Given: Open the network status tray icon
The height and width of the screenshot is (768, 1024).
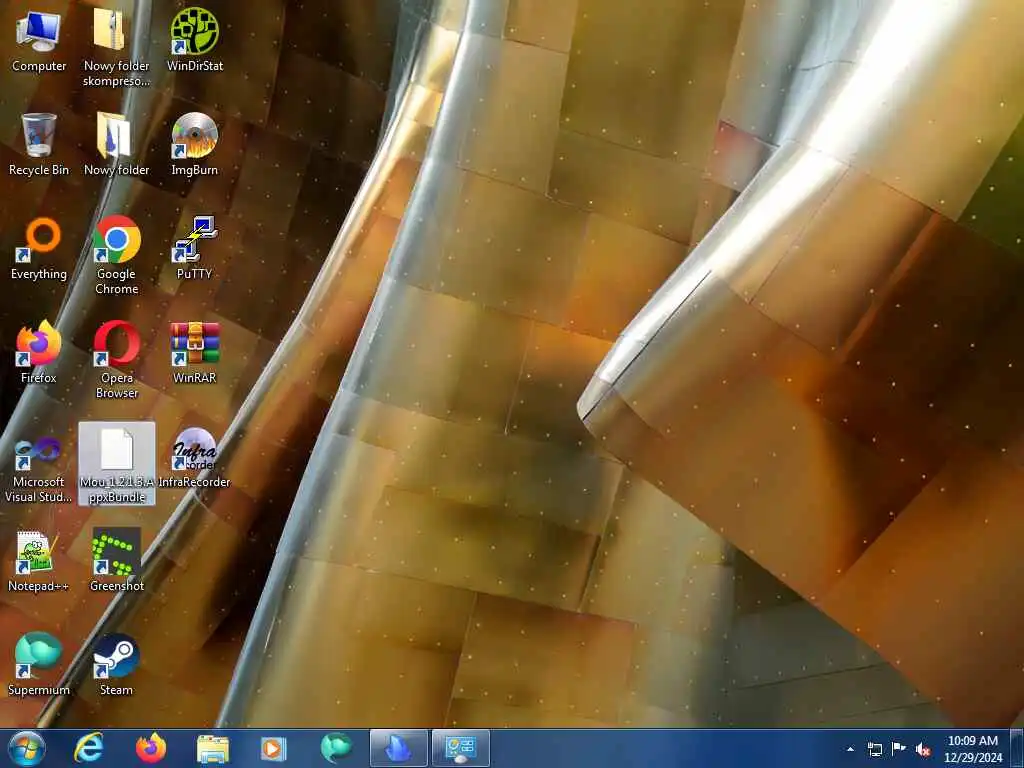Looking at the screenshot, I should [x=874, y=749].
